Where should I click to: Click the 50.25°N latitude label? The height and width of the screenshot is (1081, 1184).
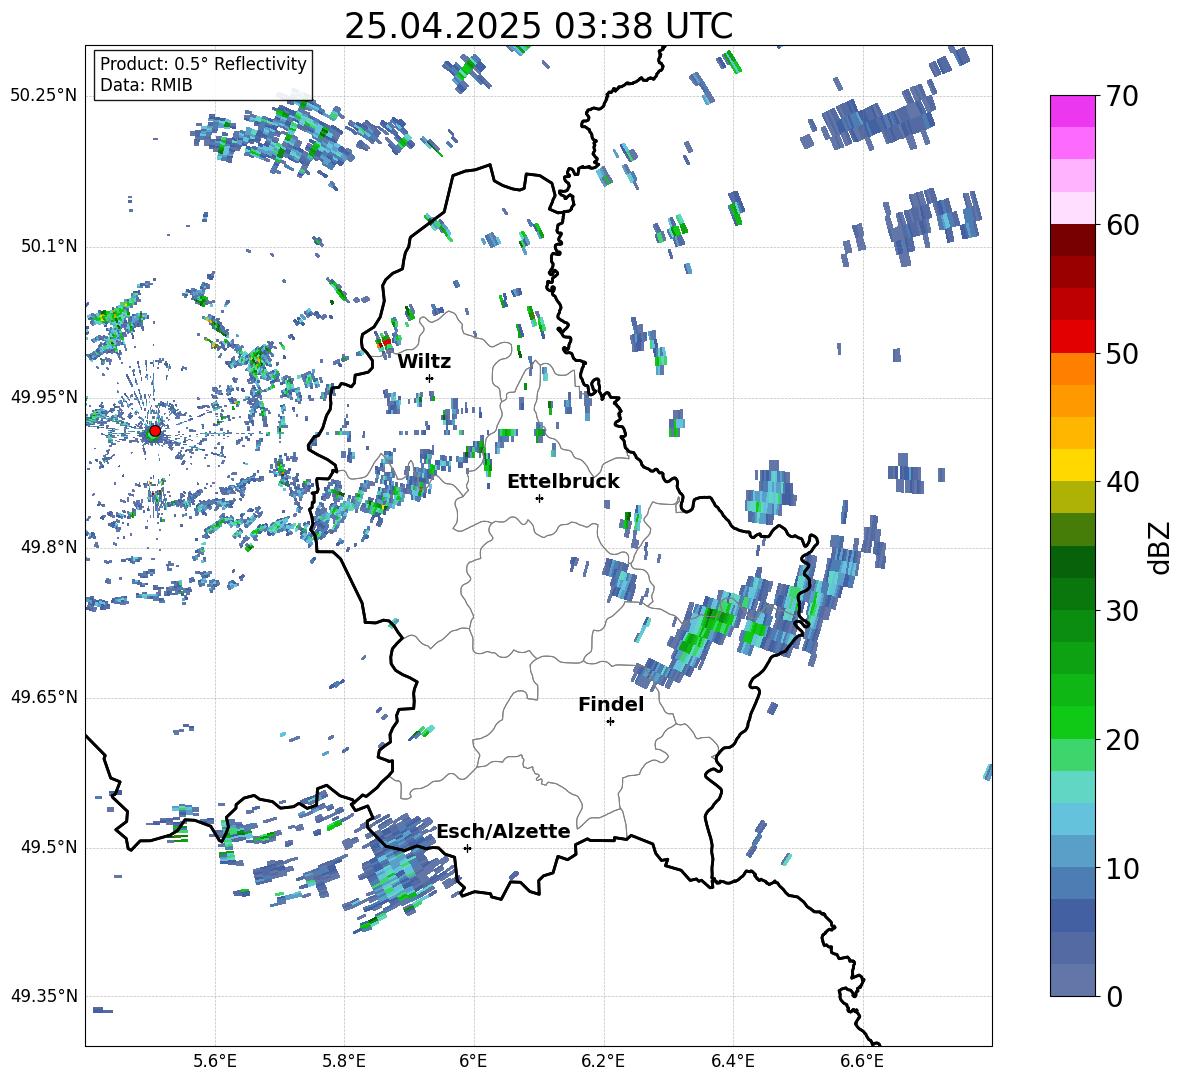tap(44, 95)
